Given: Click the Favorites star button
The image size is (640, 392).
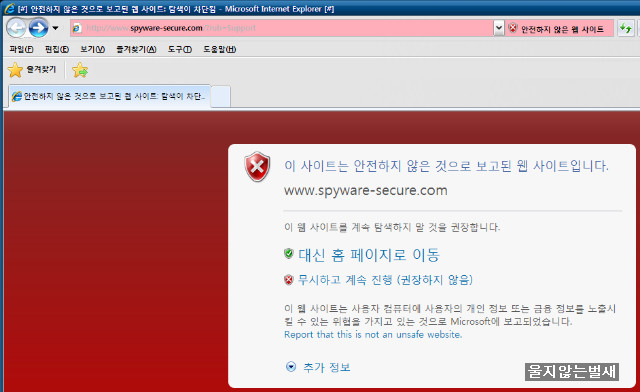Looking at the screenshot, I should pos(32,70).
